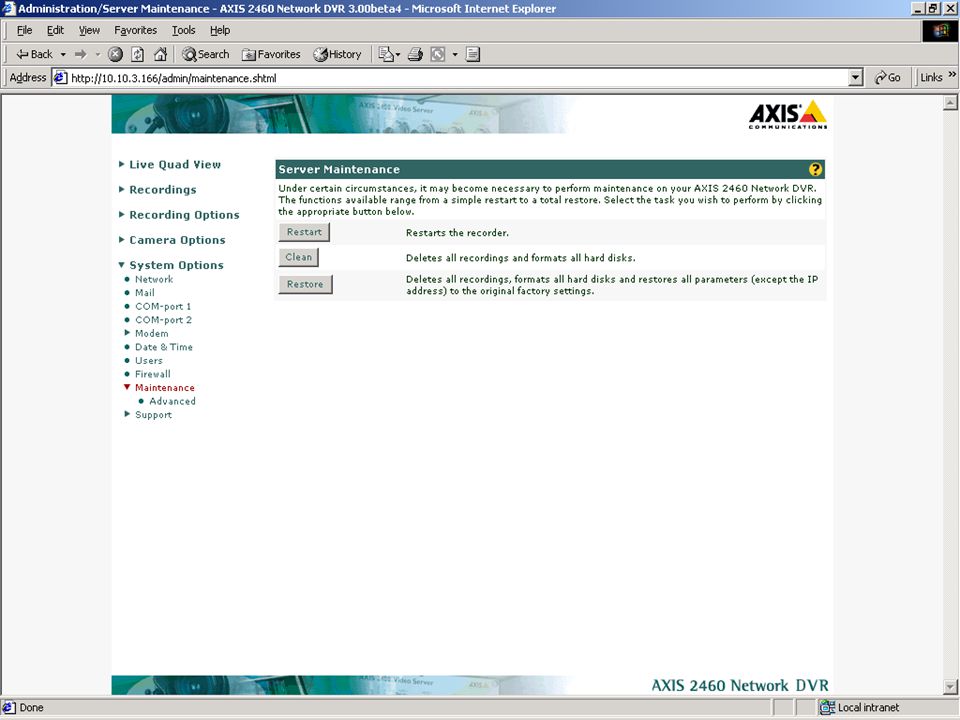Open the Firewall settings link
Screen dimensions: 960x720
152,373
